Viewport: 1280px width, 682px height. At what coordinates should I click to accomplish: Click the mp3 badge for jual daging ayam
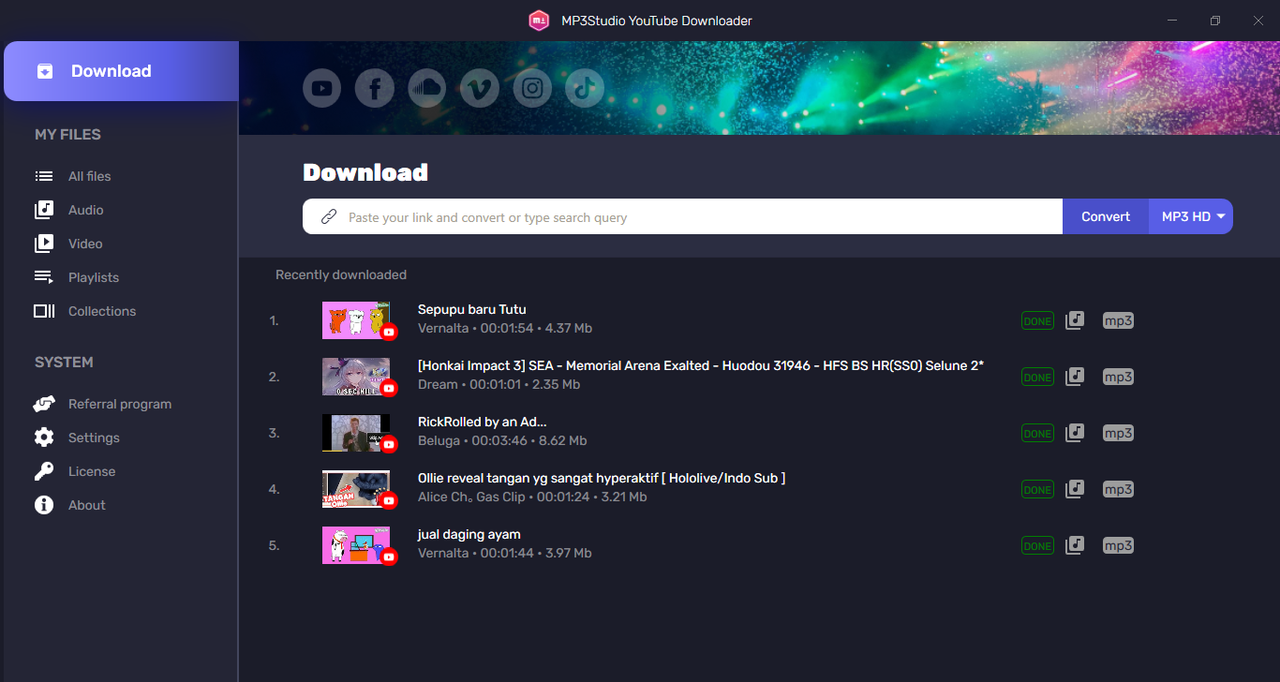coord(1118,545)
